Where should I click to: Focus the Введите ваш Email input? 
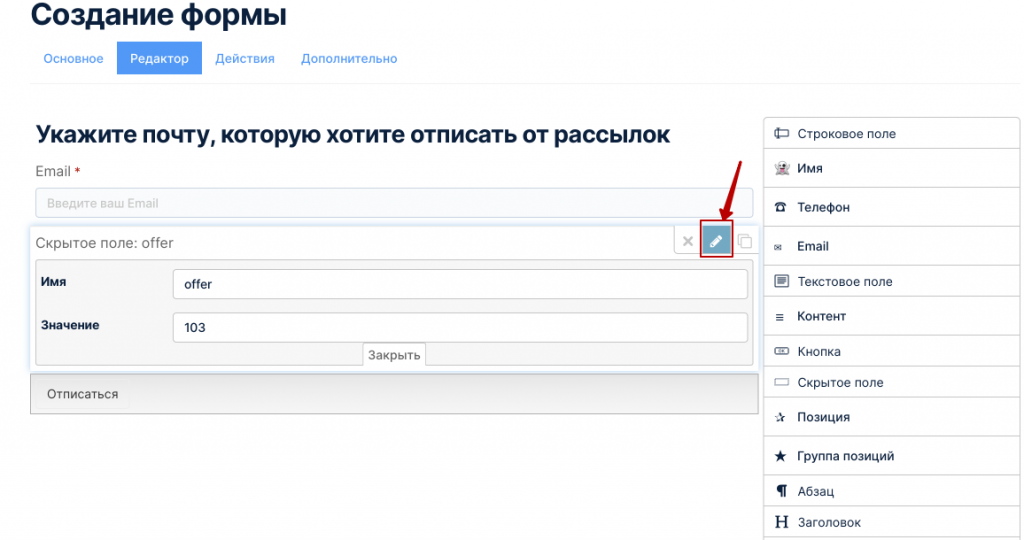[x=394, y=203]
